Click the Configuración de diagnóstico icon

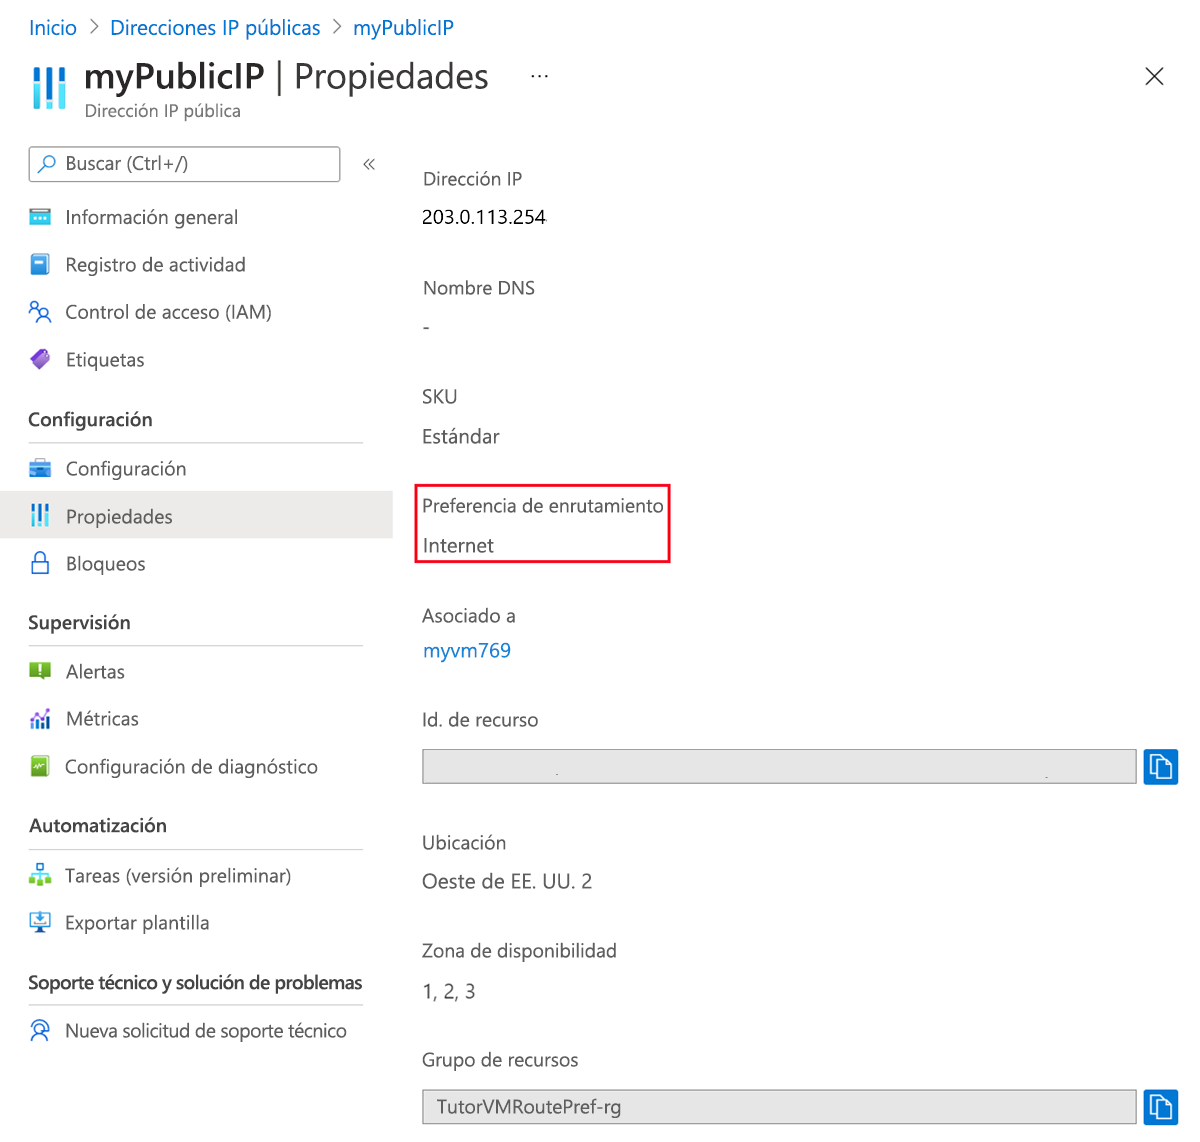(x=40, y=766)
